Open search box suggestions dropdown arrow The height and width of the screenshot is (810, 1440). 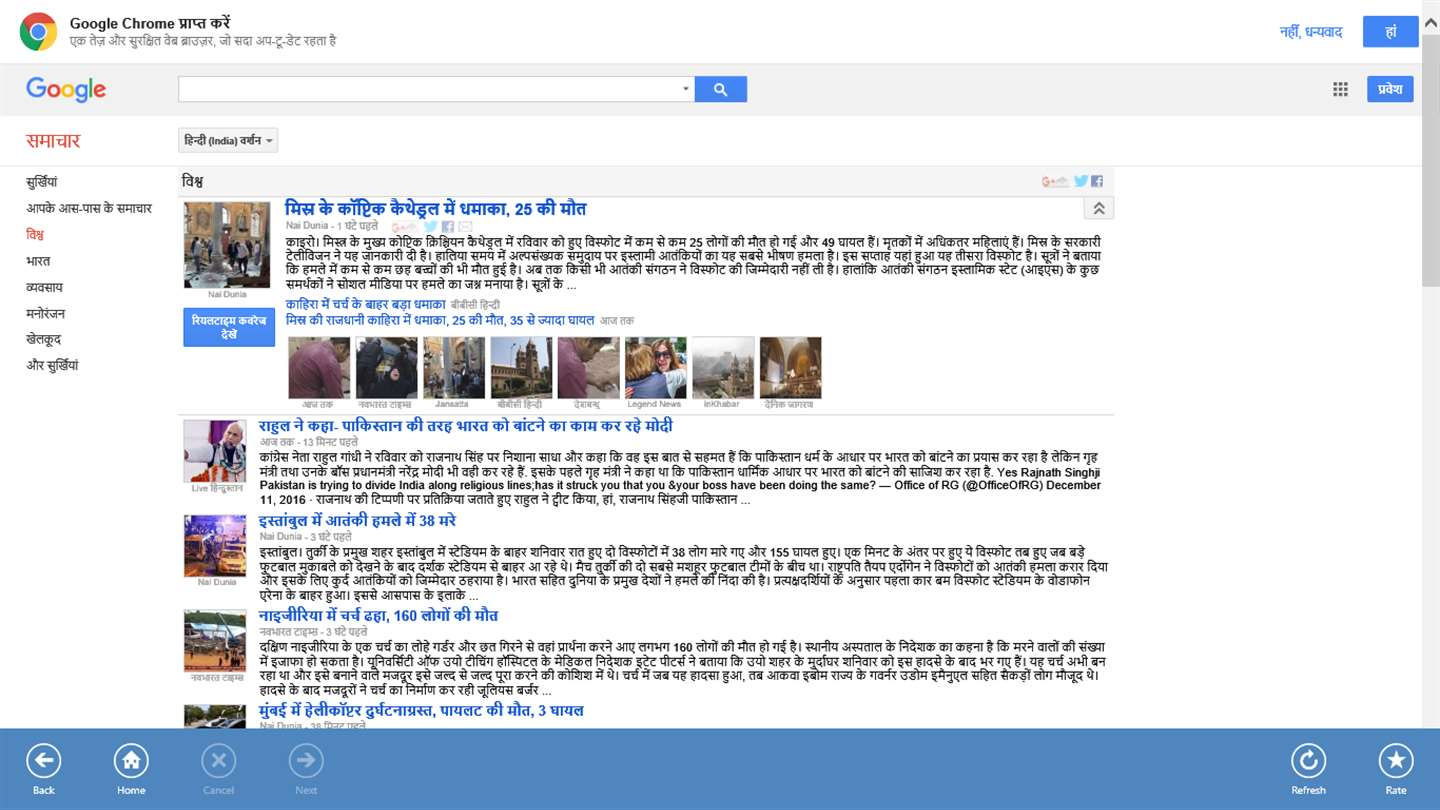tap(686, 89)
